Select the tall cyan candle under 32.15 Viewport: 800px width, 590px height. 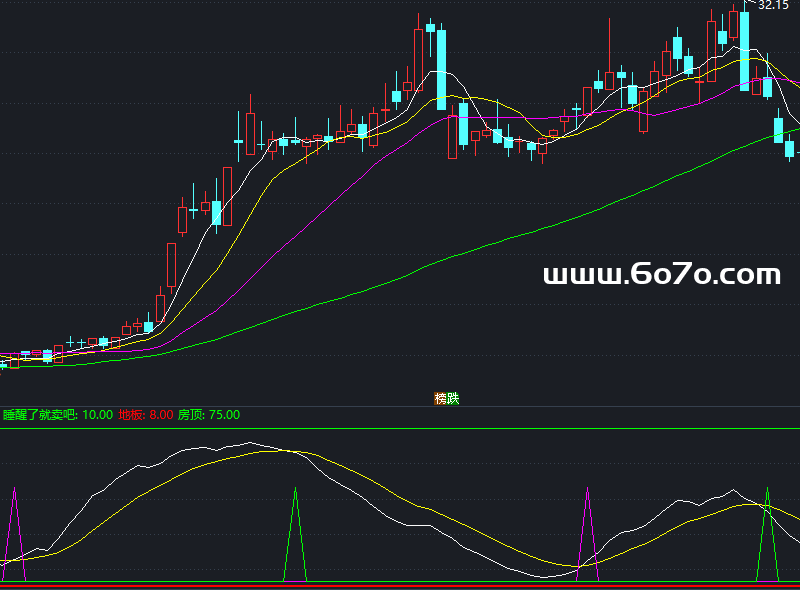click(745, 50)
